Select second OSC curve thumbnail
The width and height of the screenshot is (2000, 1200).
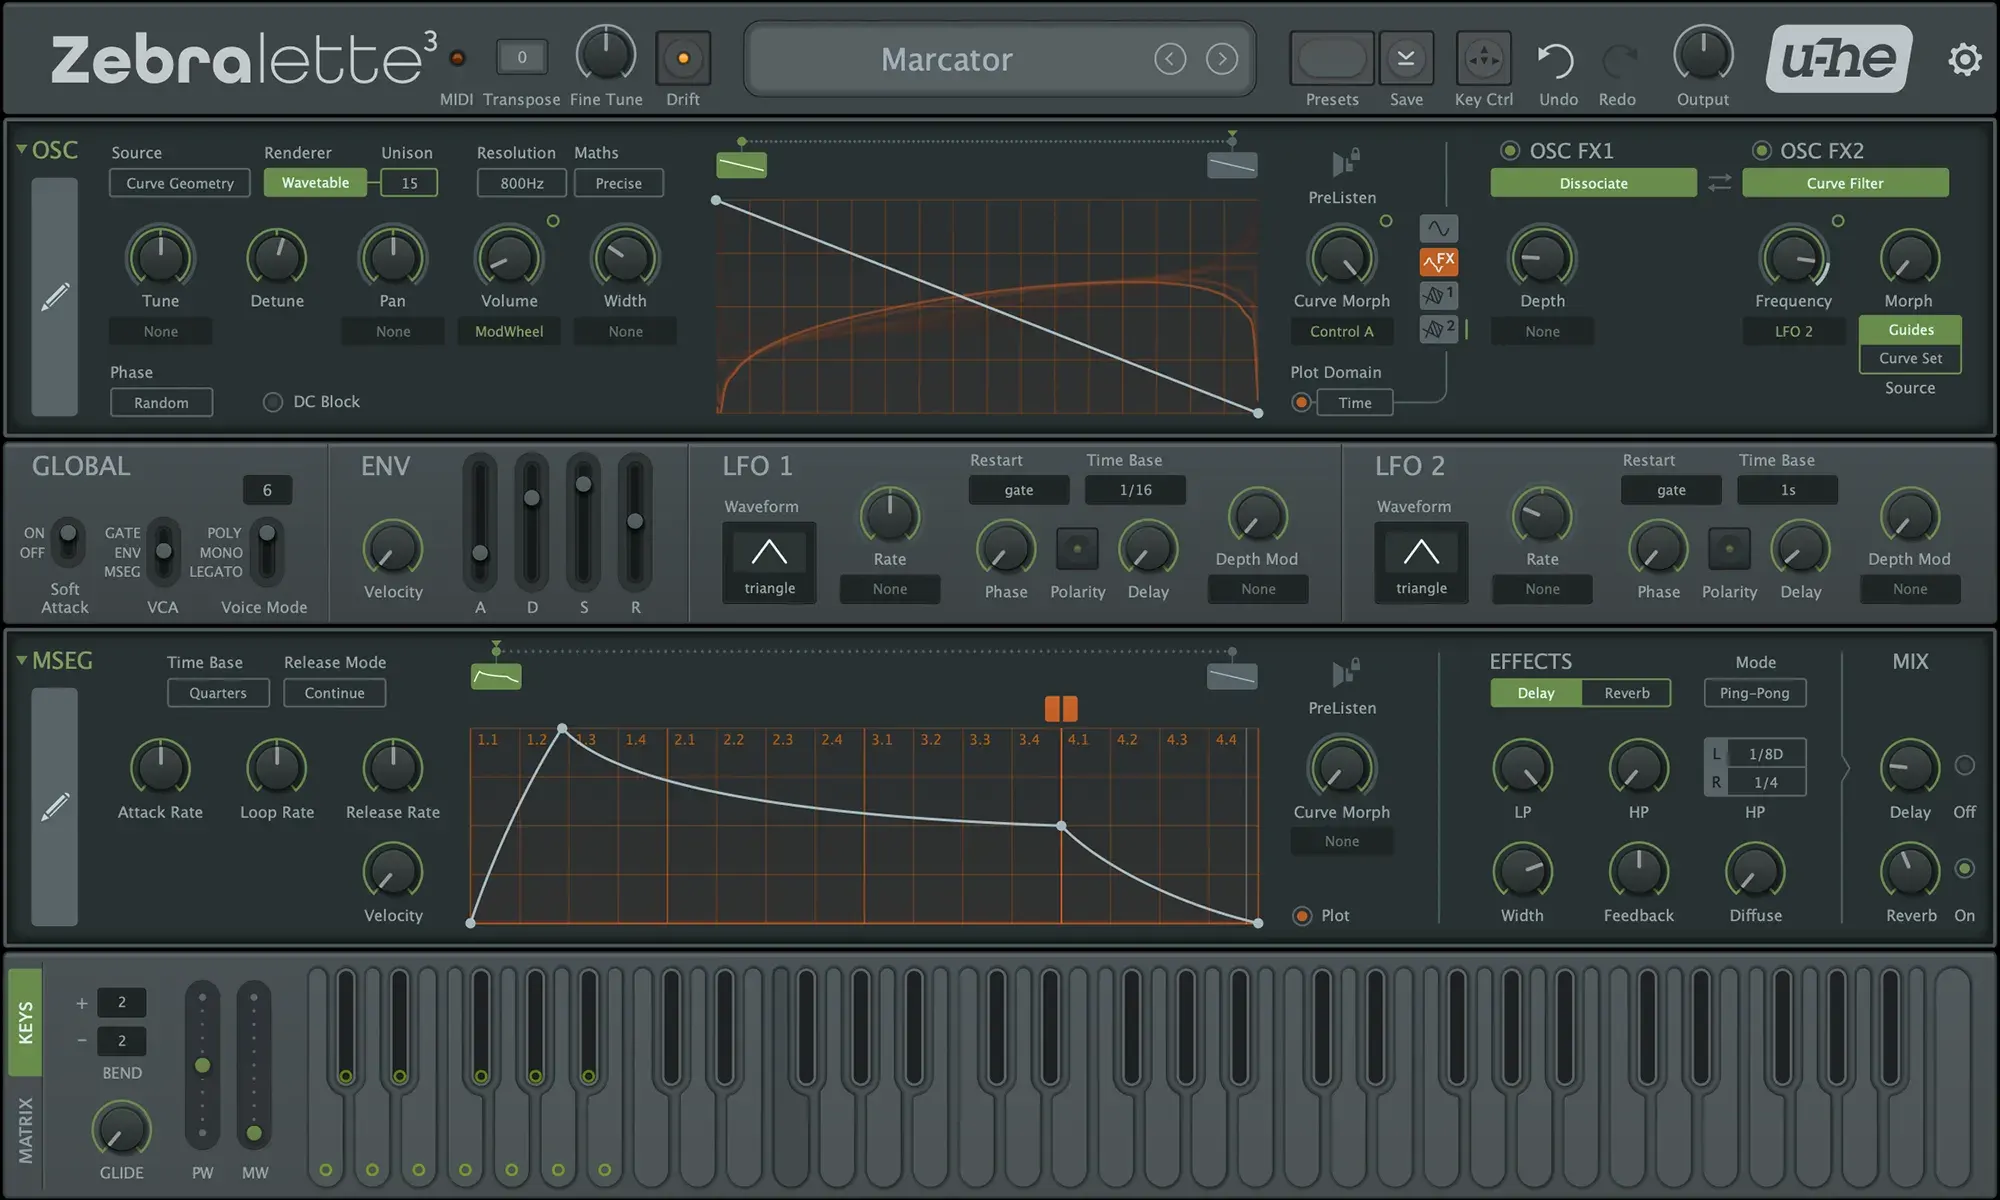(x=1232, y=165)
